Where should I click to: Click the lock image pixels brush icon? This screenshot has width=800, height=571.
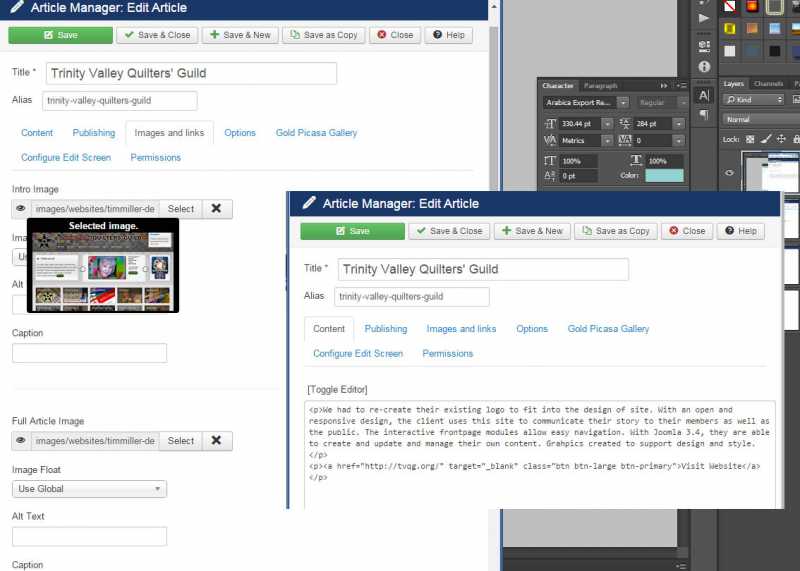coord(766,139)
